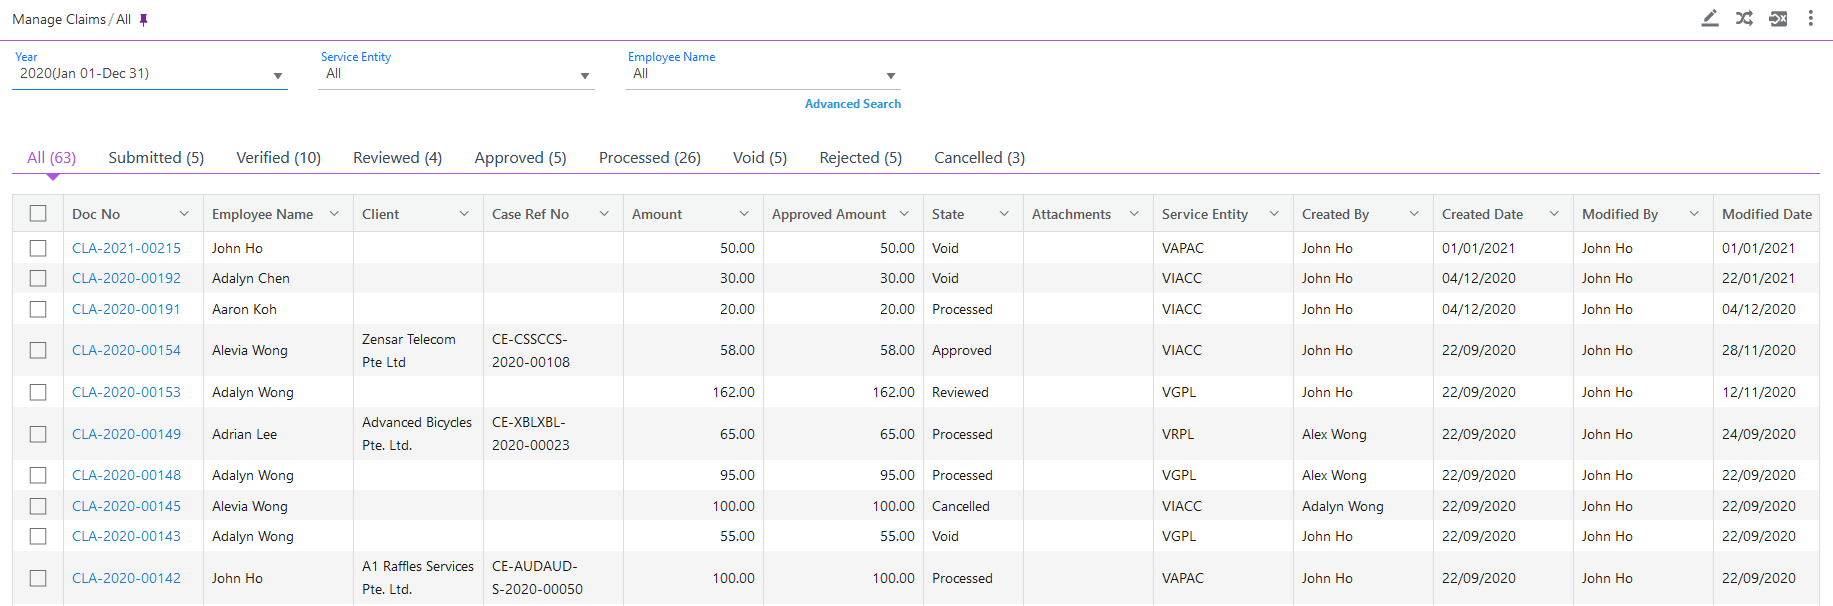Click the purple pin icon beside Manage Claims
Screen dimensions: 1833x606
pos(143,20)
